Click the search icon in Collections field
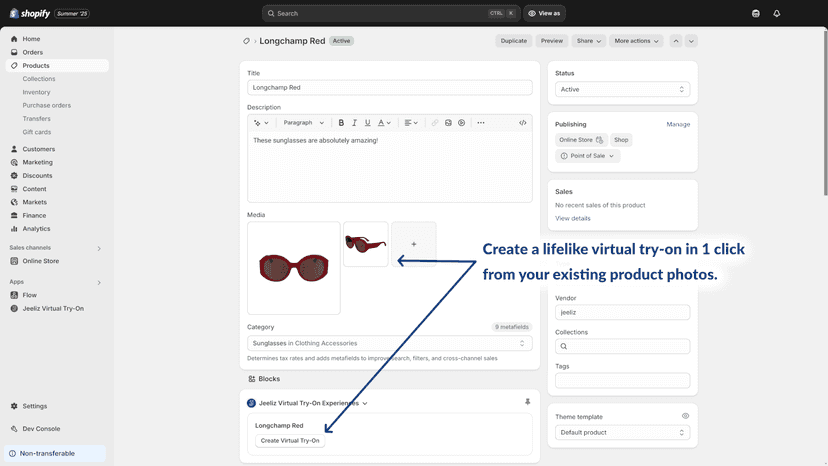828x466 pixels. click(563, 347)
